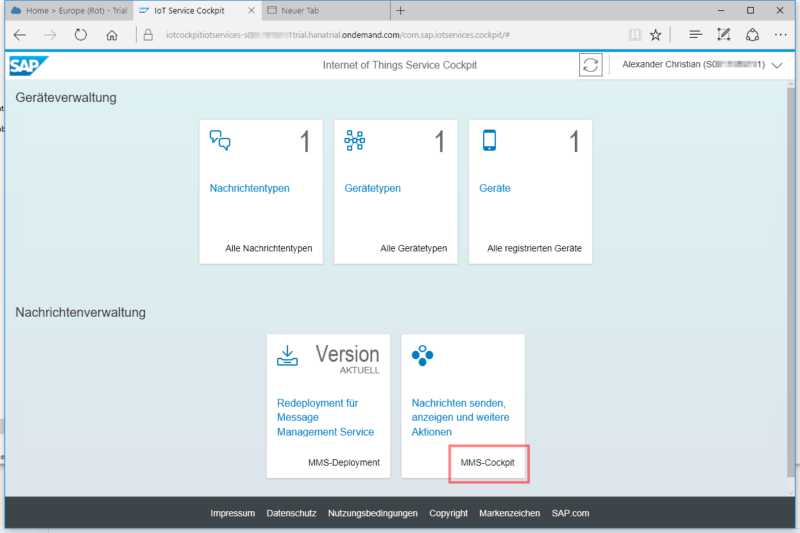This screenshot has height=533, width=800.
Task: Click the padlock icon in address bar
Action: pyautogui.click(x=148, y=35)
